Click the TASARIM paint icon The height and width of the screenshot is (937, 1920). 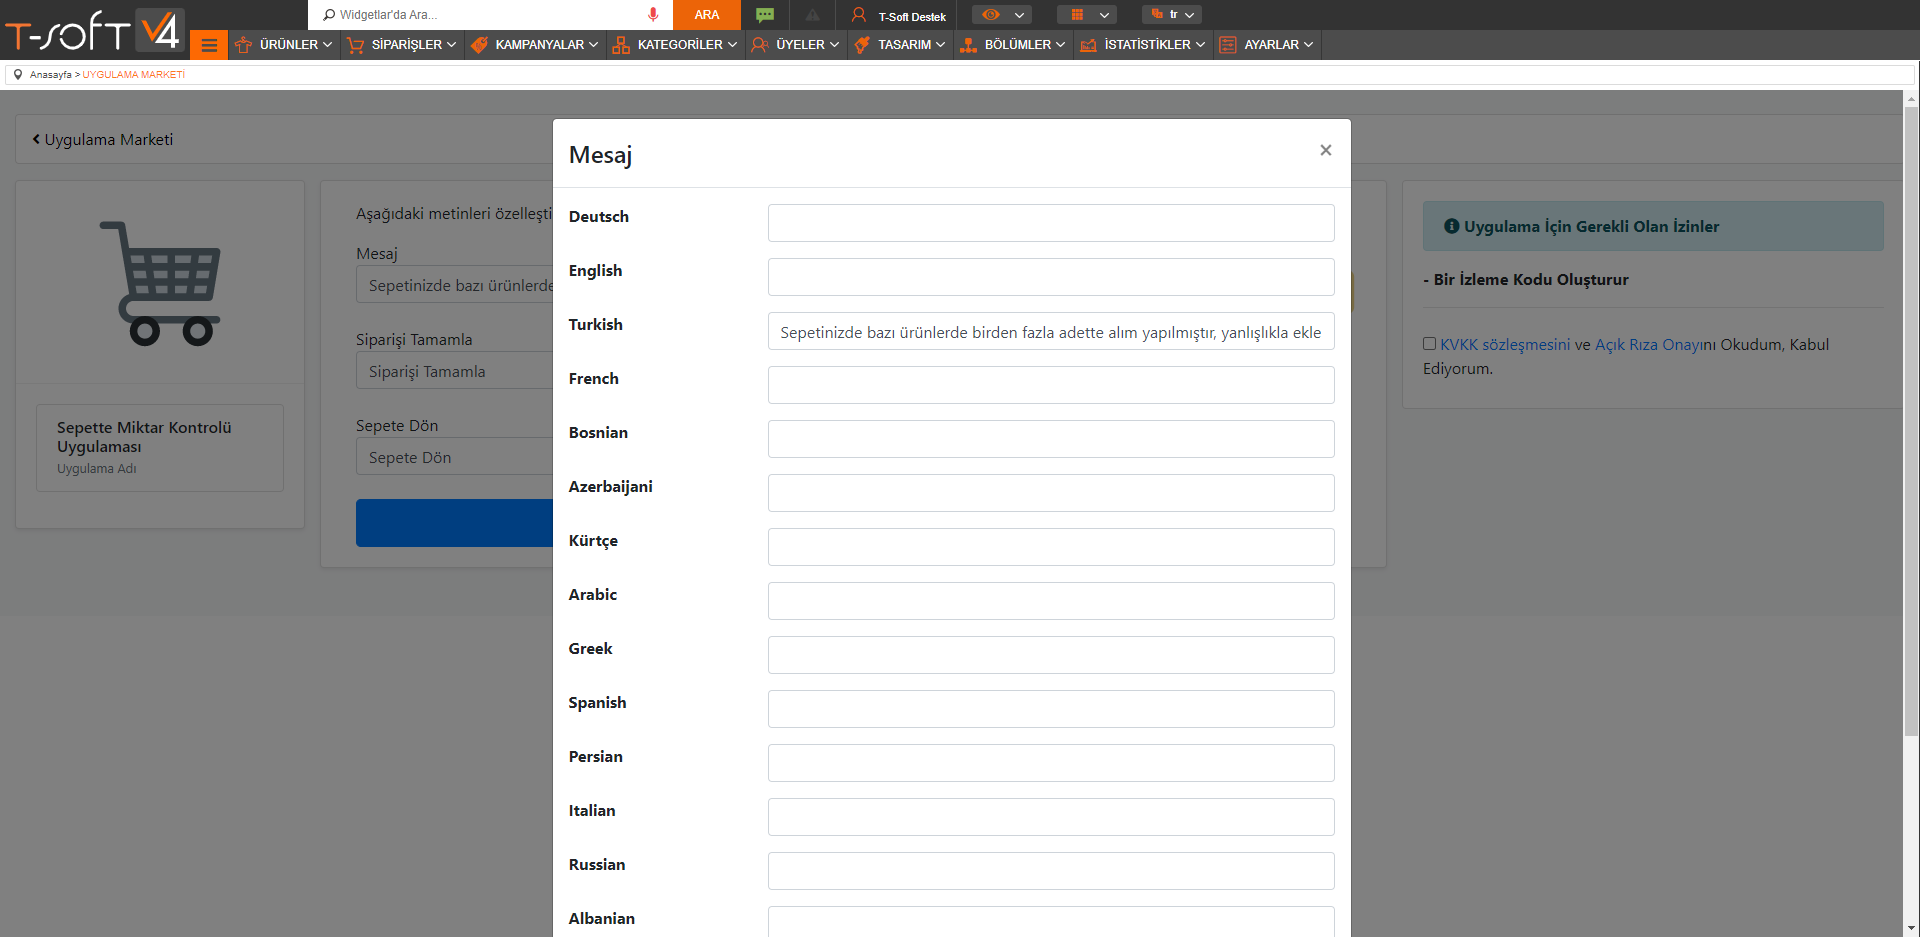tap(862, 45)
